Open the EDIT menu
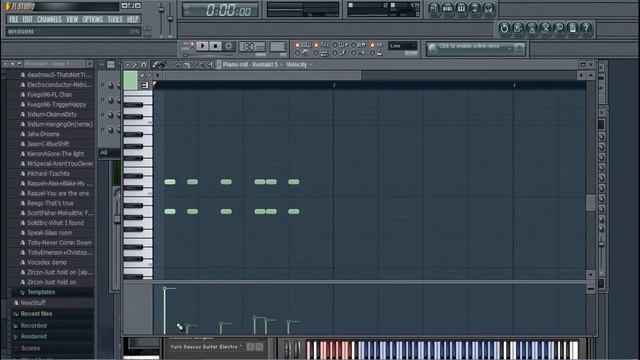 click(27, 20)
